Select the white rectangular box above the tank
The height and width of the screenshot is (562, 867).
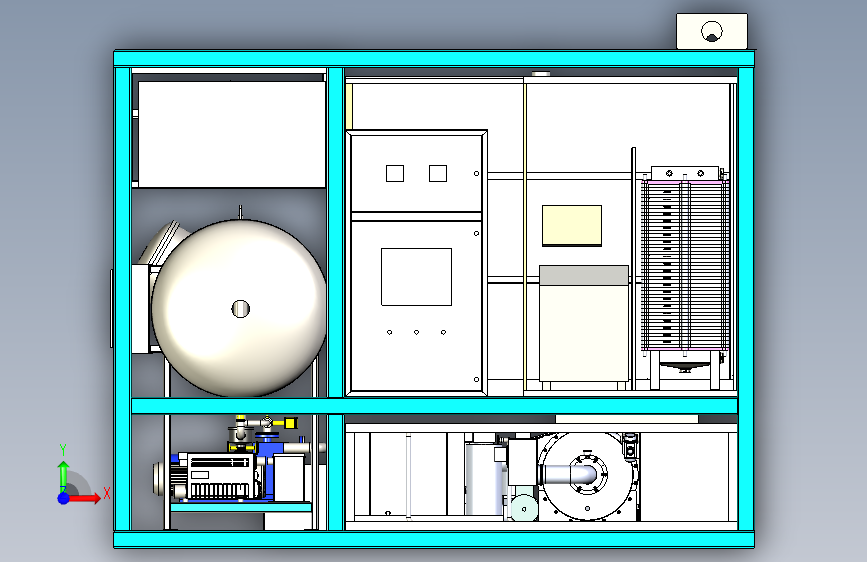pyautogui.click(x=231, y=134)
